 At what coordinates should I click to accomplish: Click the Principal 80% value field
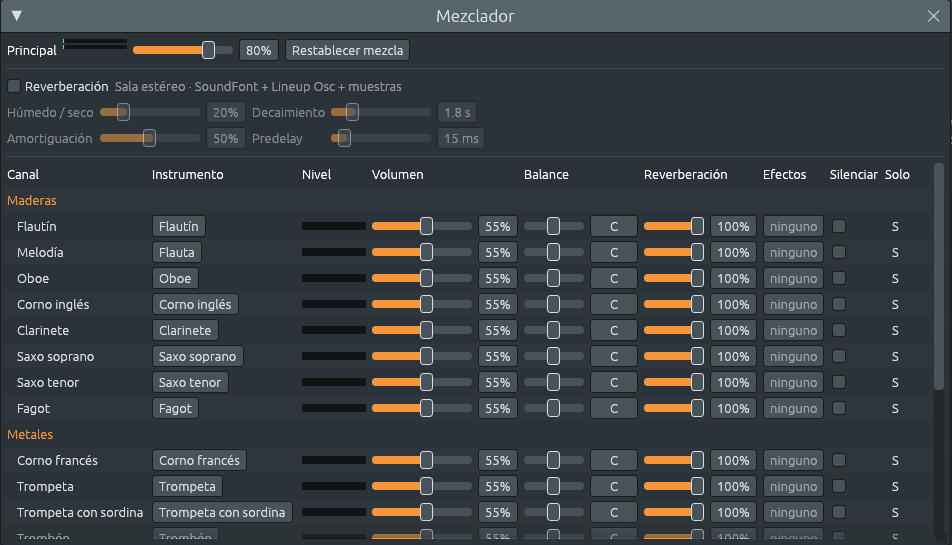click(259, 50)
